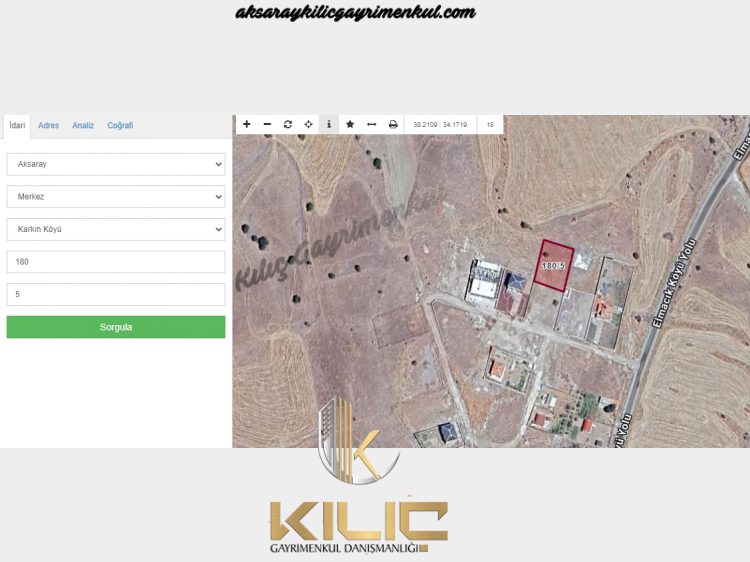The height and width of the screenshot is (562, 750).
Task: Click the Elmacık Köyü Yolu road label
Action: coord(674,284)
